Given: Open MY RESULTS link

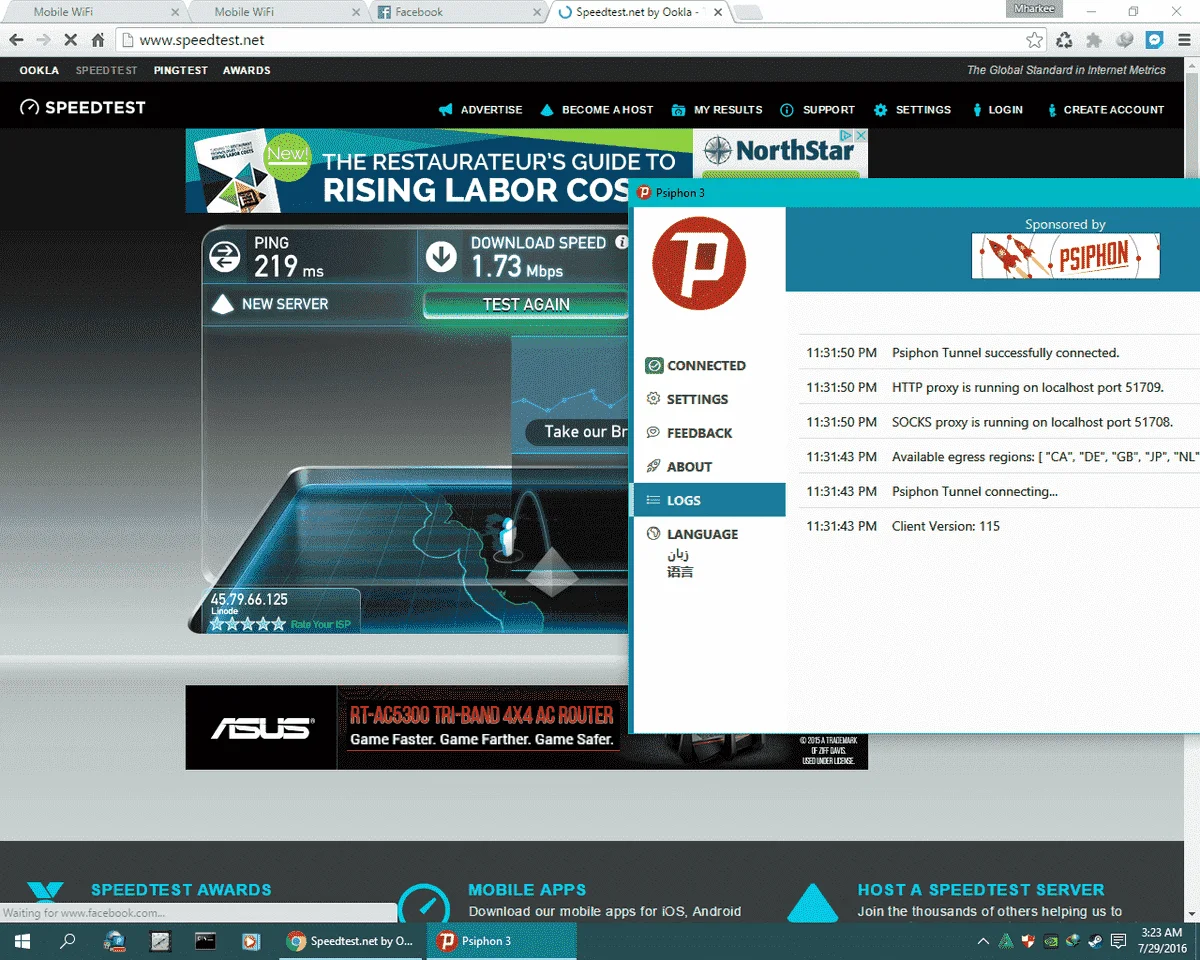Looking at the screenshot, I should click(x=717, y=110).
